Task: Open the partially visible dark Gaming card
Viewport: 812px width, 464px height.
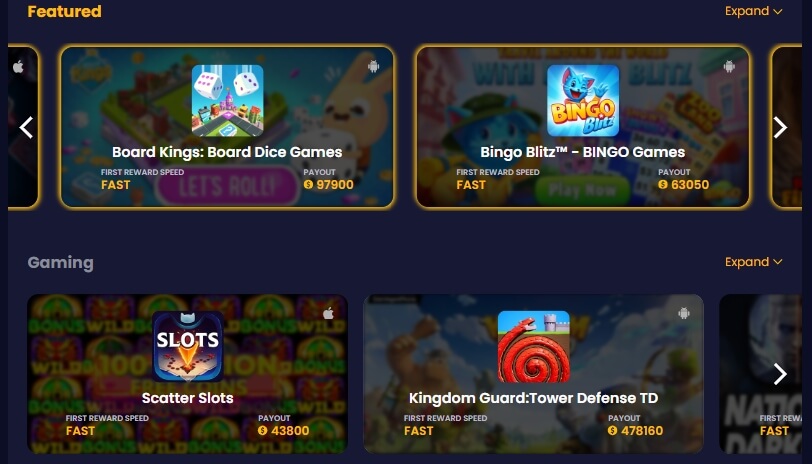Action: coord(760,374)
